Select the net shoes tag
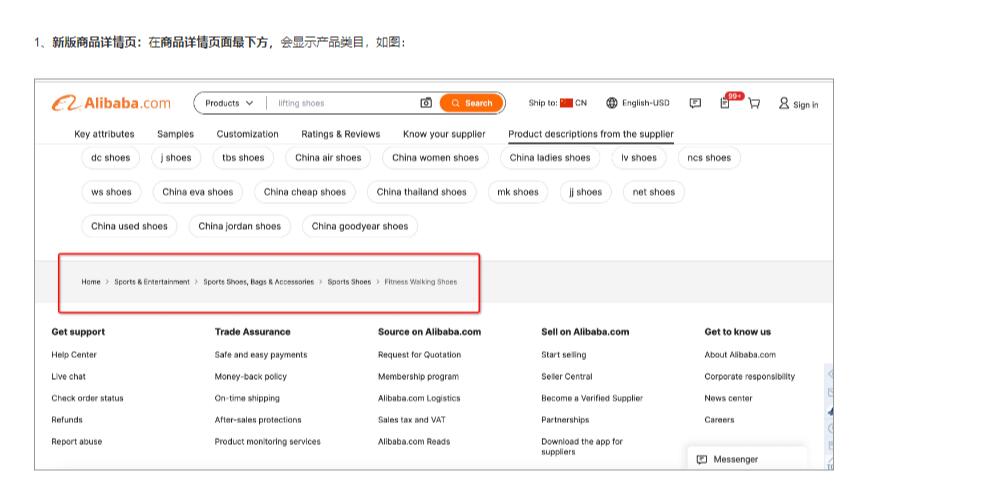Viewport: 990px width, 495px height. (654, 192)
